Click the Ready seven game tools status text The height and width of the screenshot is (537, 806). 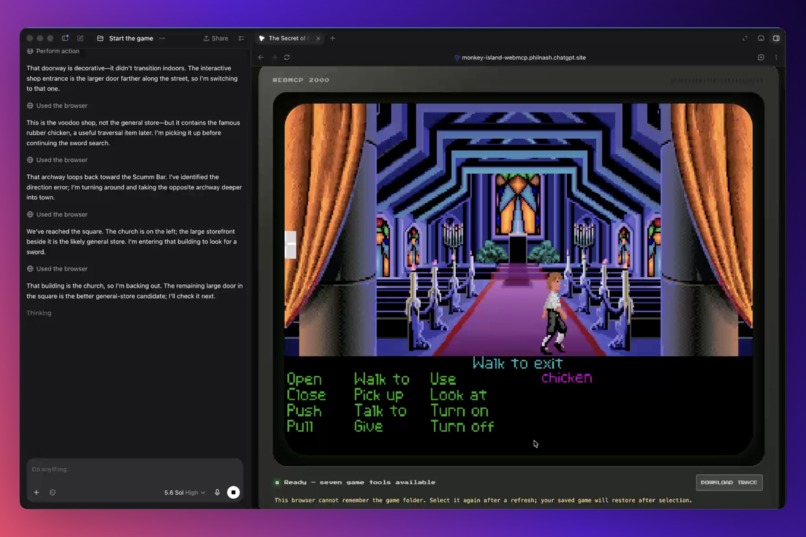point(359,483)
